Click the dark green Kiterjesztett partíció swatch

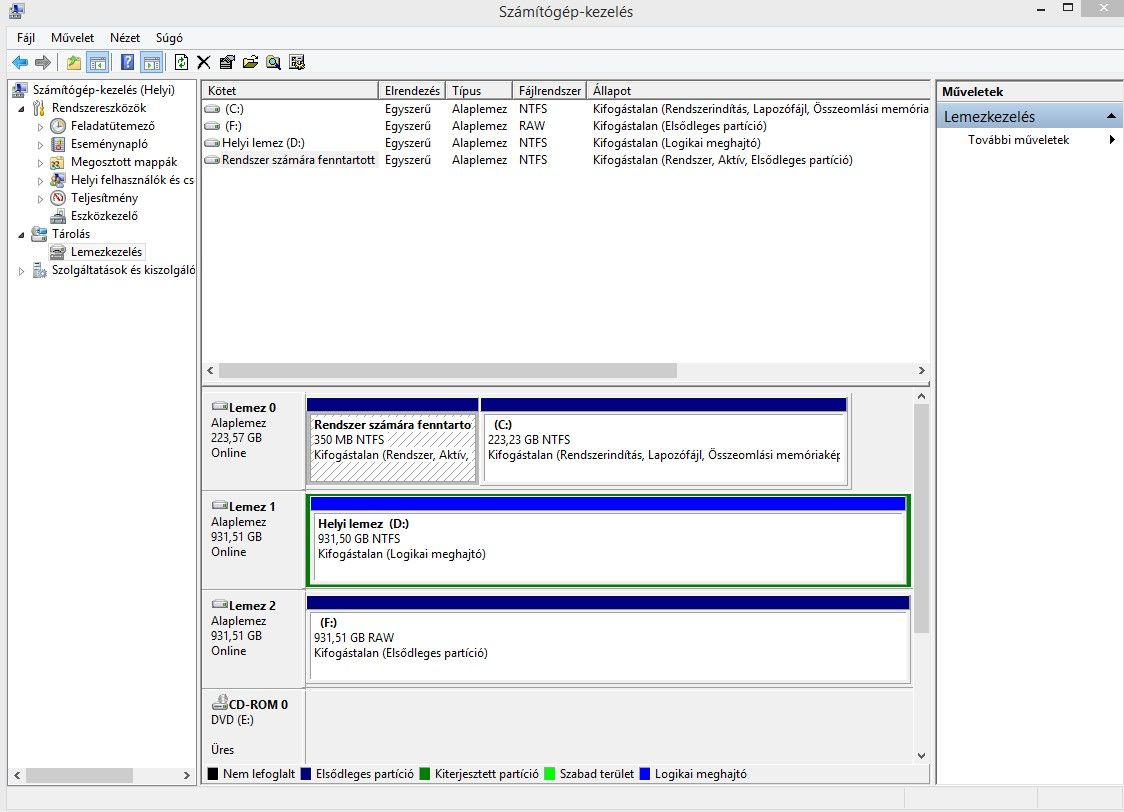(x=424, y=774)
